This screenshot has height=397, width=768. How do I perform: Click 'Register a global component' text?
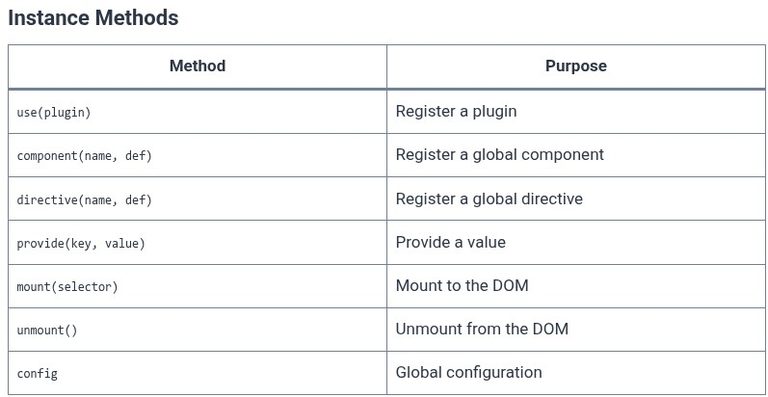click(500, 155)
